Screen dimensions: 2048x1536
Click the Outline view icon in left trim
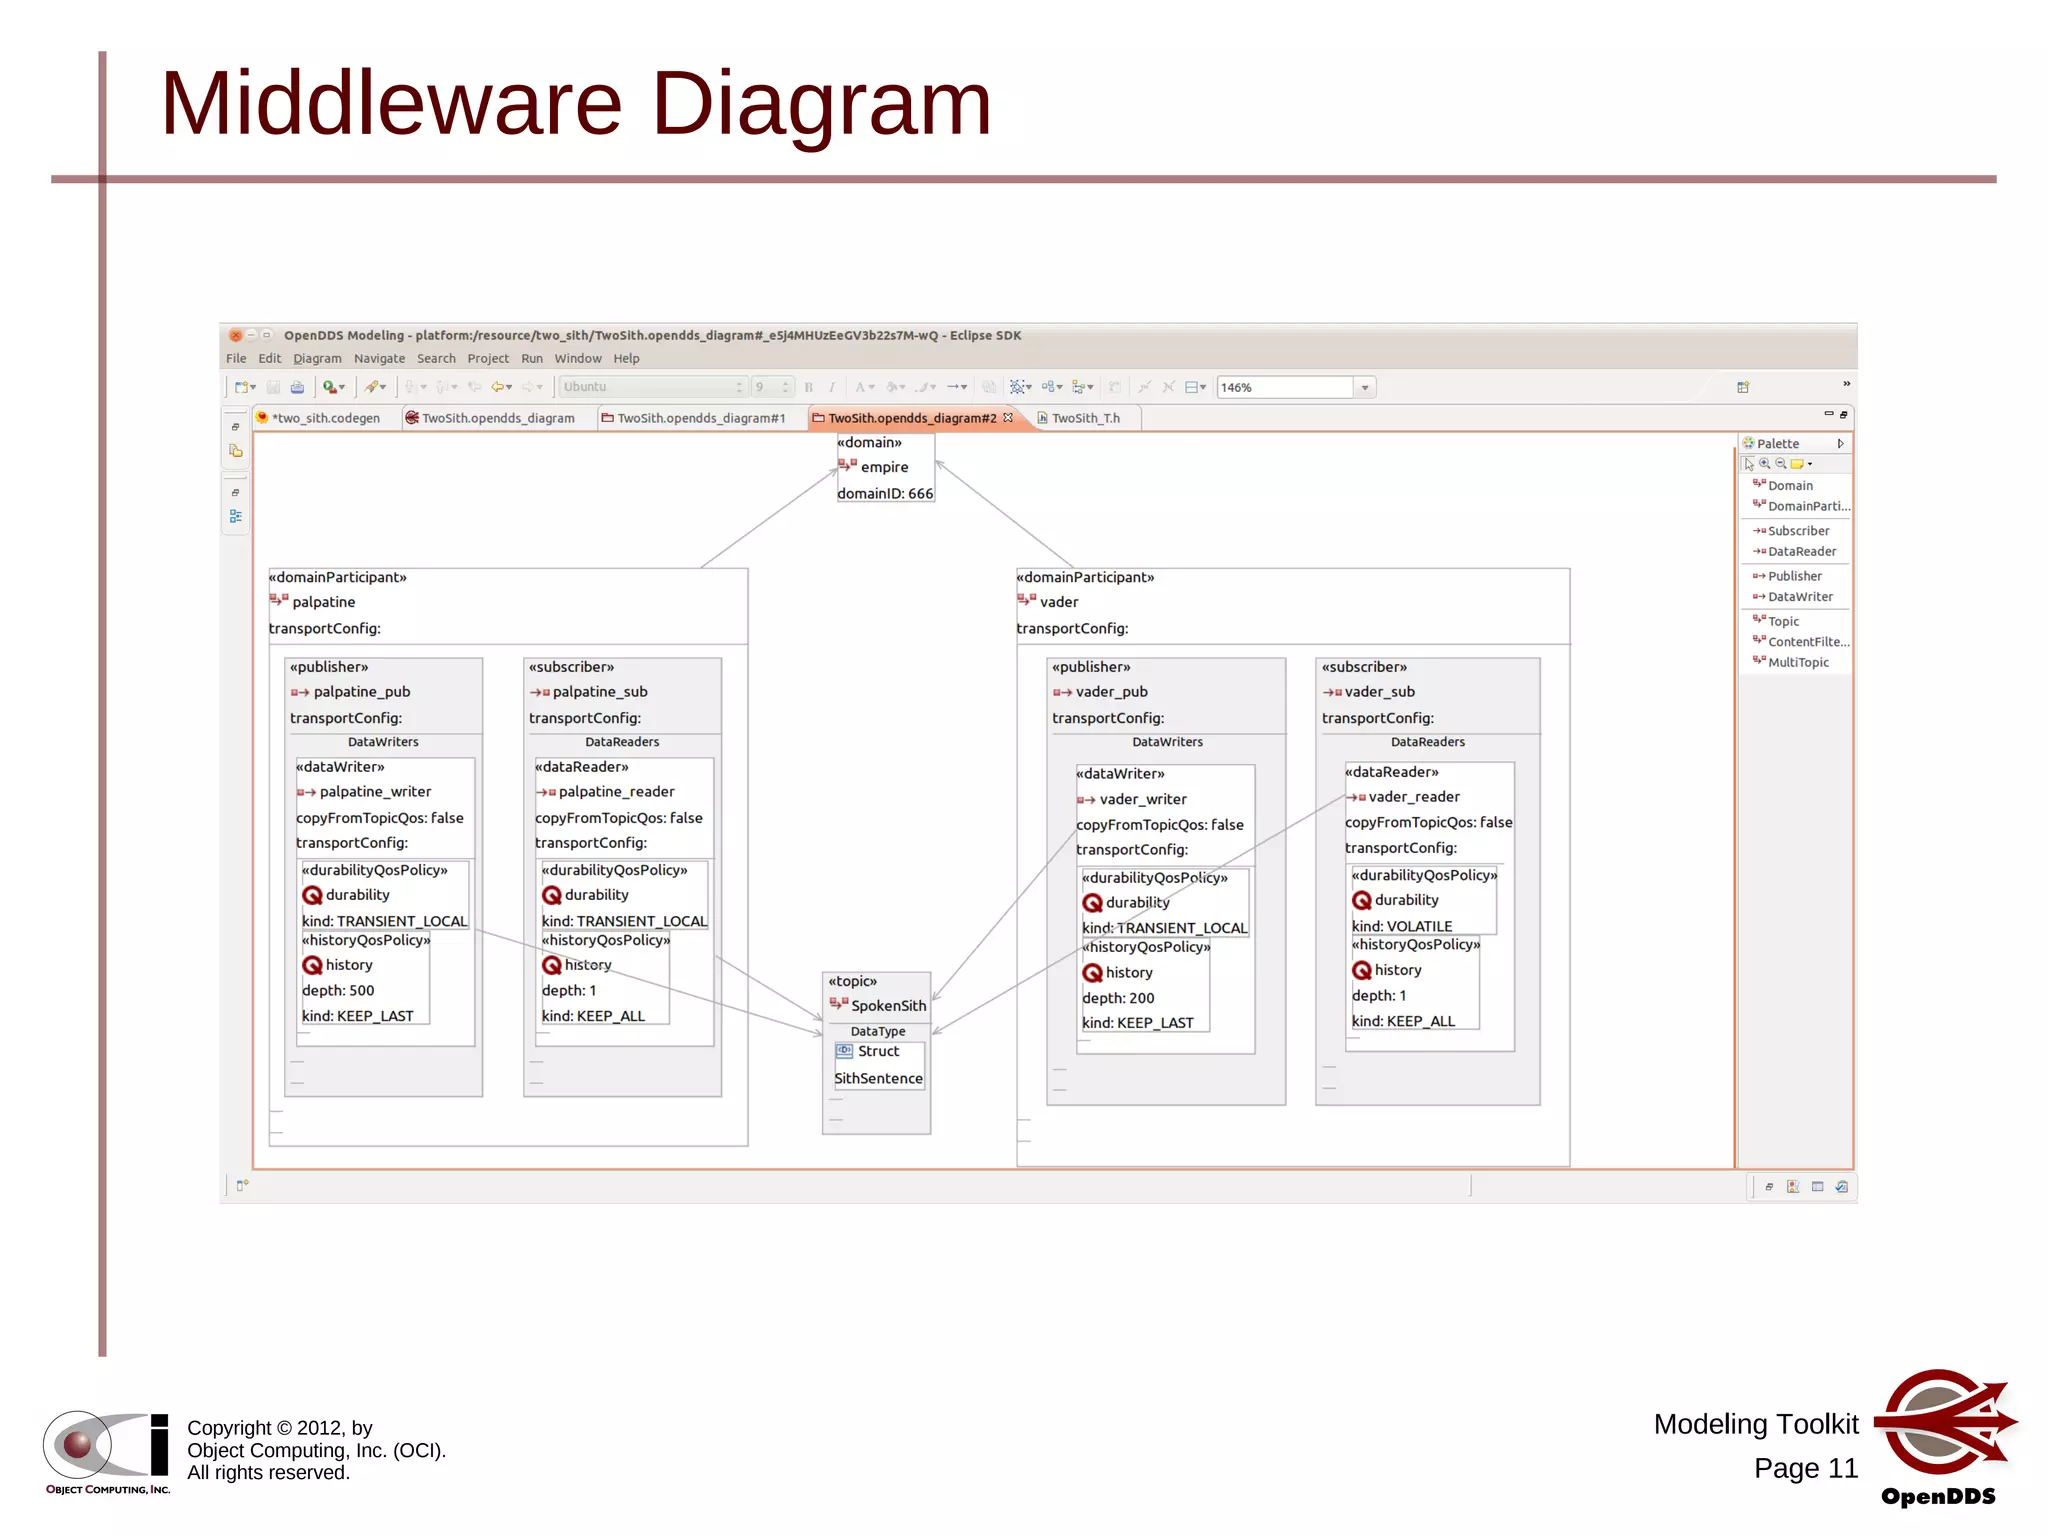coord(236,516)
